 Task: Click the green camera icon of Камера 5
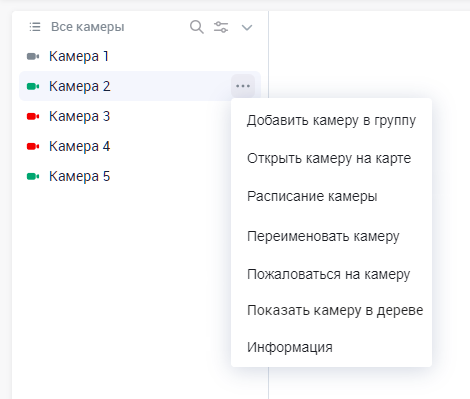coord(33,176)
